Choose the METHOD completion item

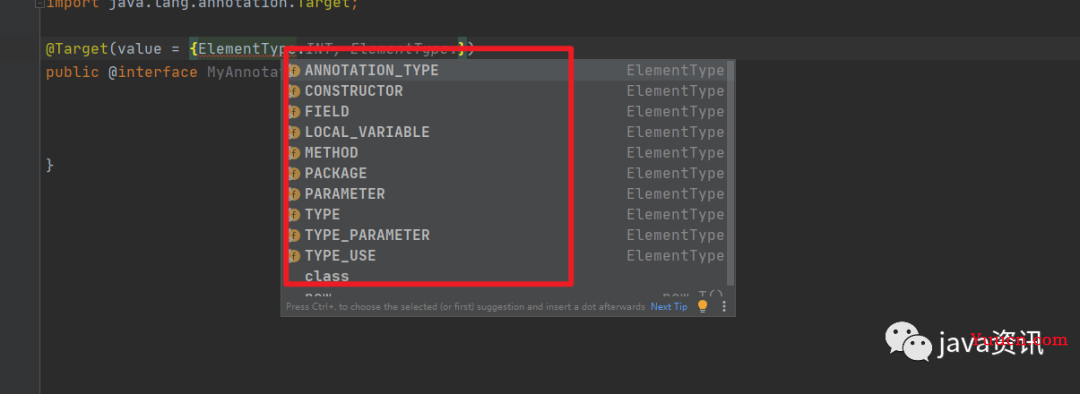(x=505, y=153)
